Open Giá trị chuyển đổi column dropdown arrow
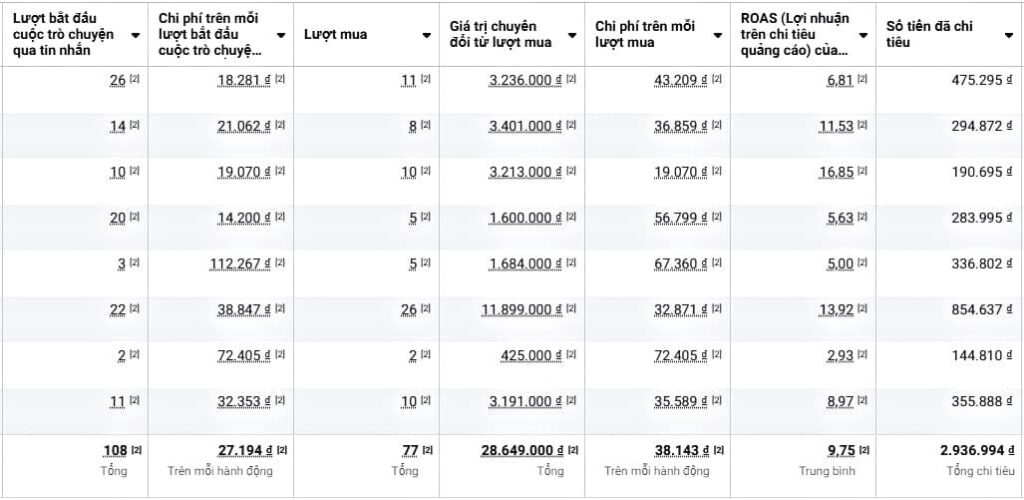1024x500 pixels. (x=572, y=35)
